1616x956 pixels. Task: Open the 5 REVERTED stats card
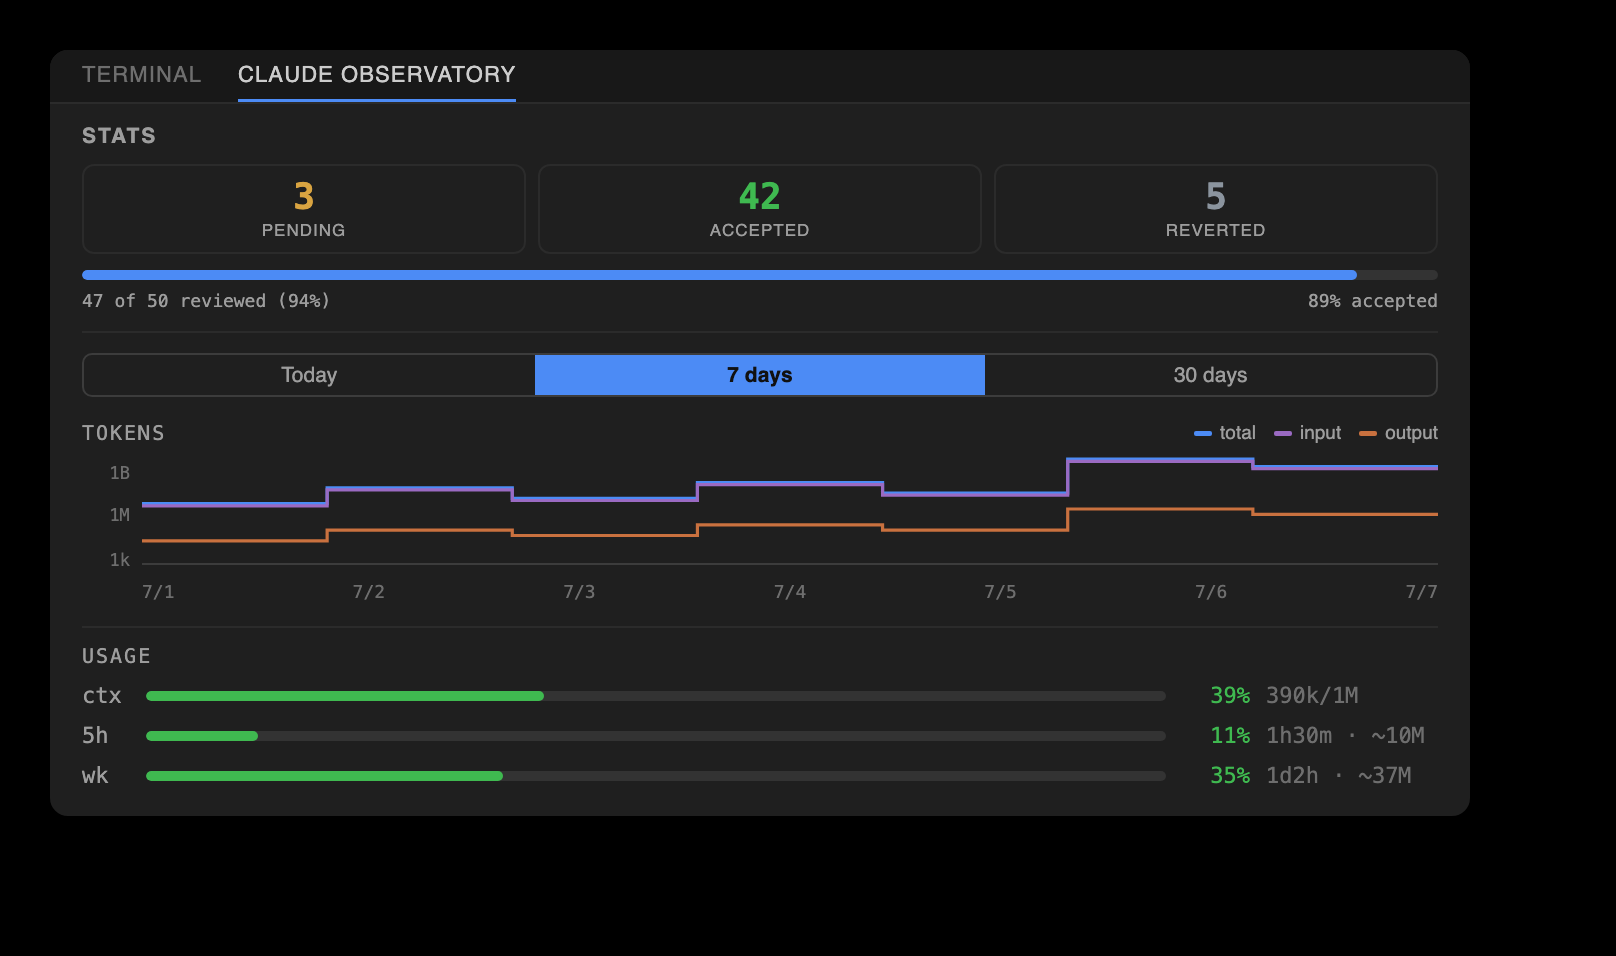(1216, 209)
